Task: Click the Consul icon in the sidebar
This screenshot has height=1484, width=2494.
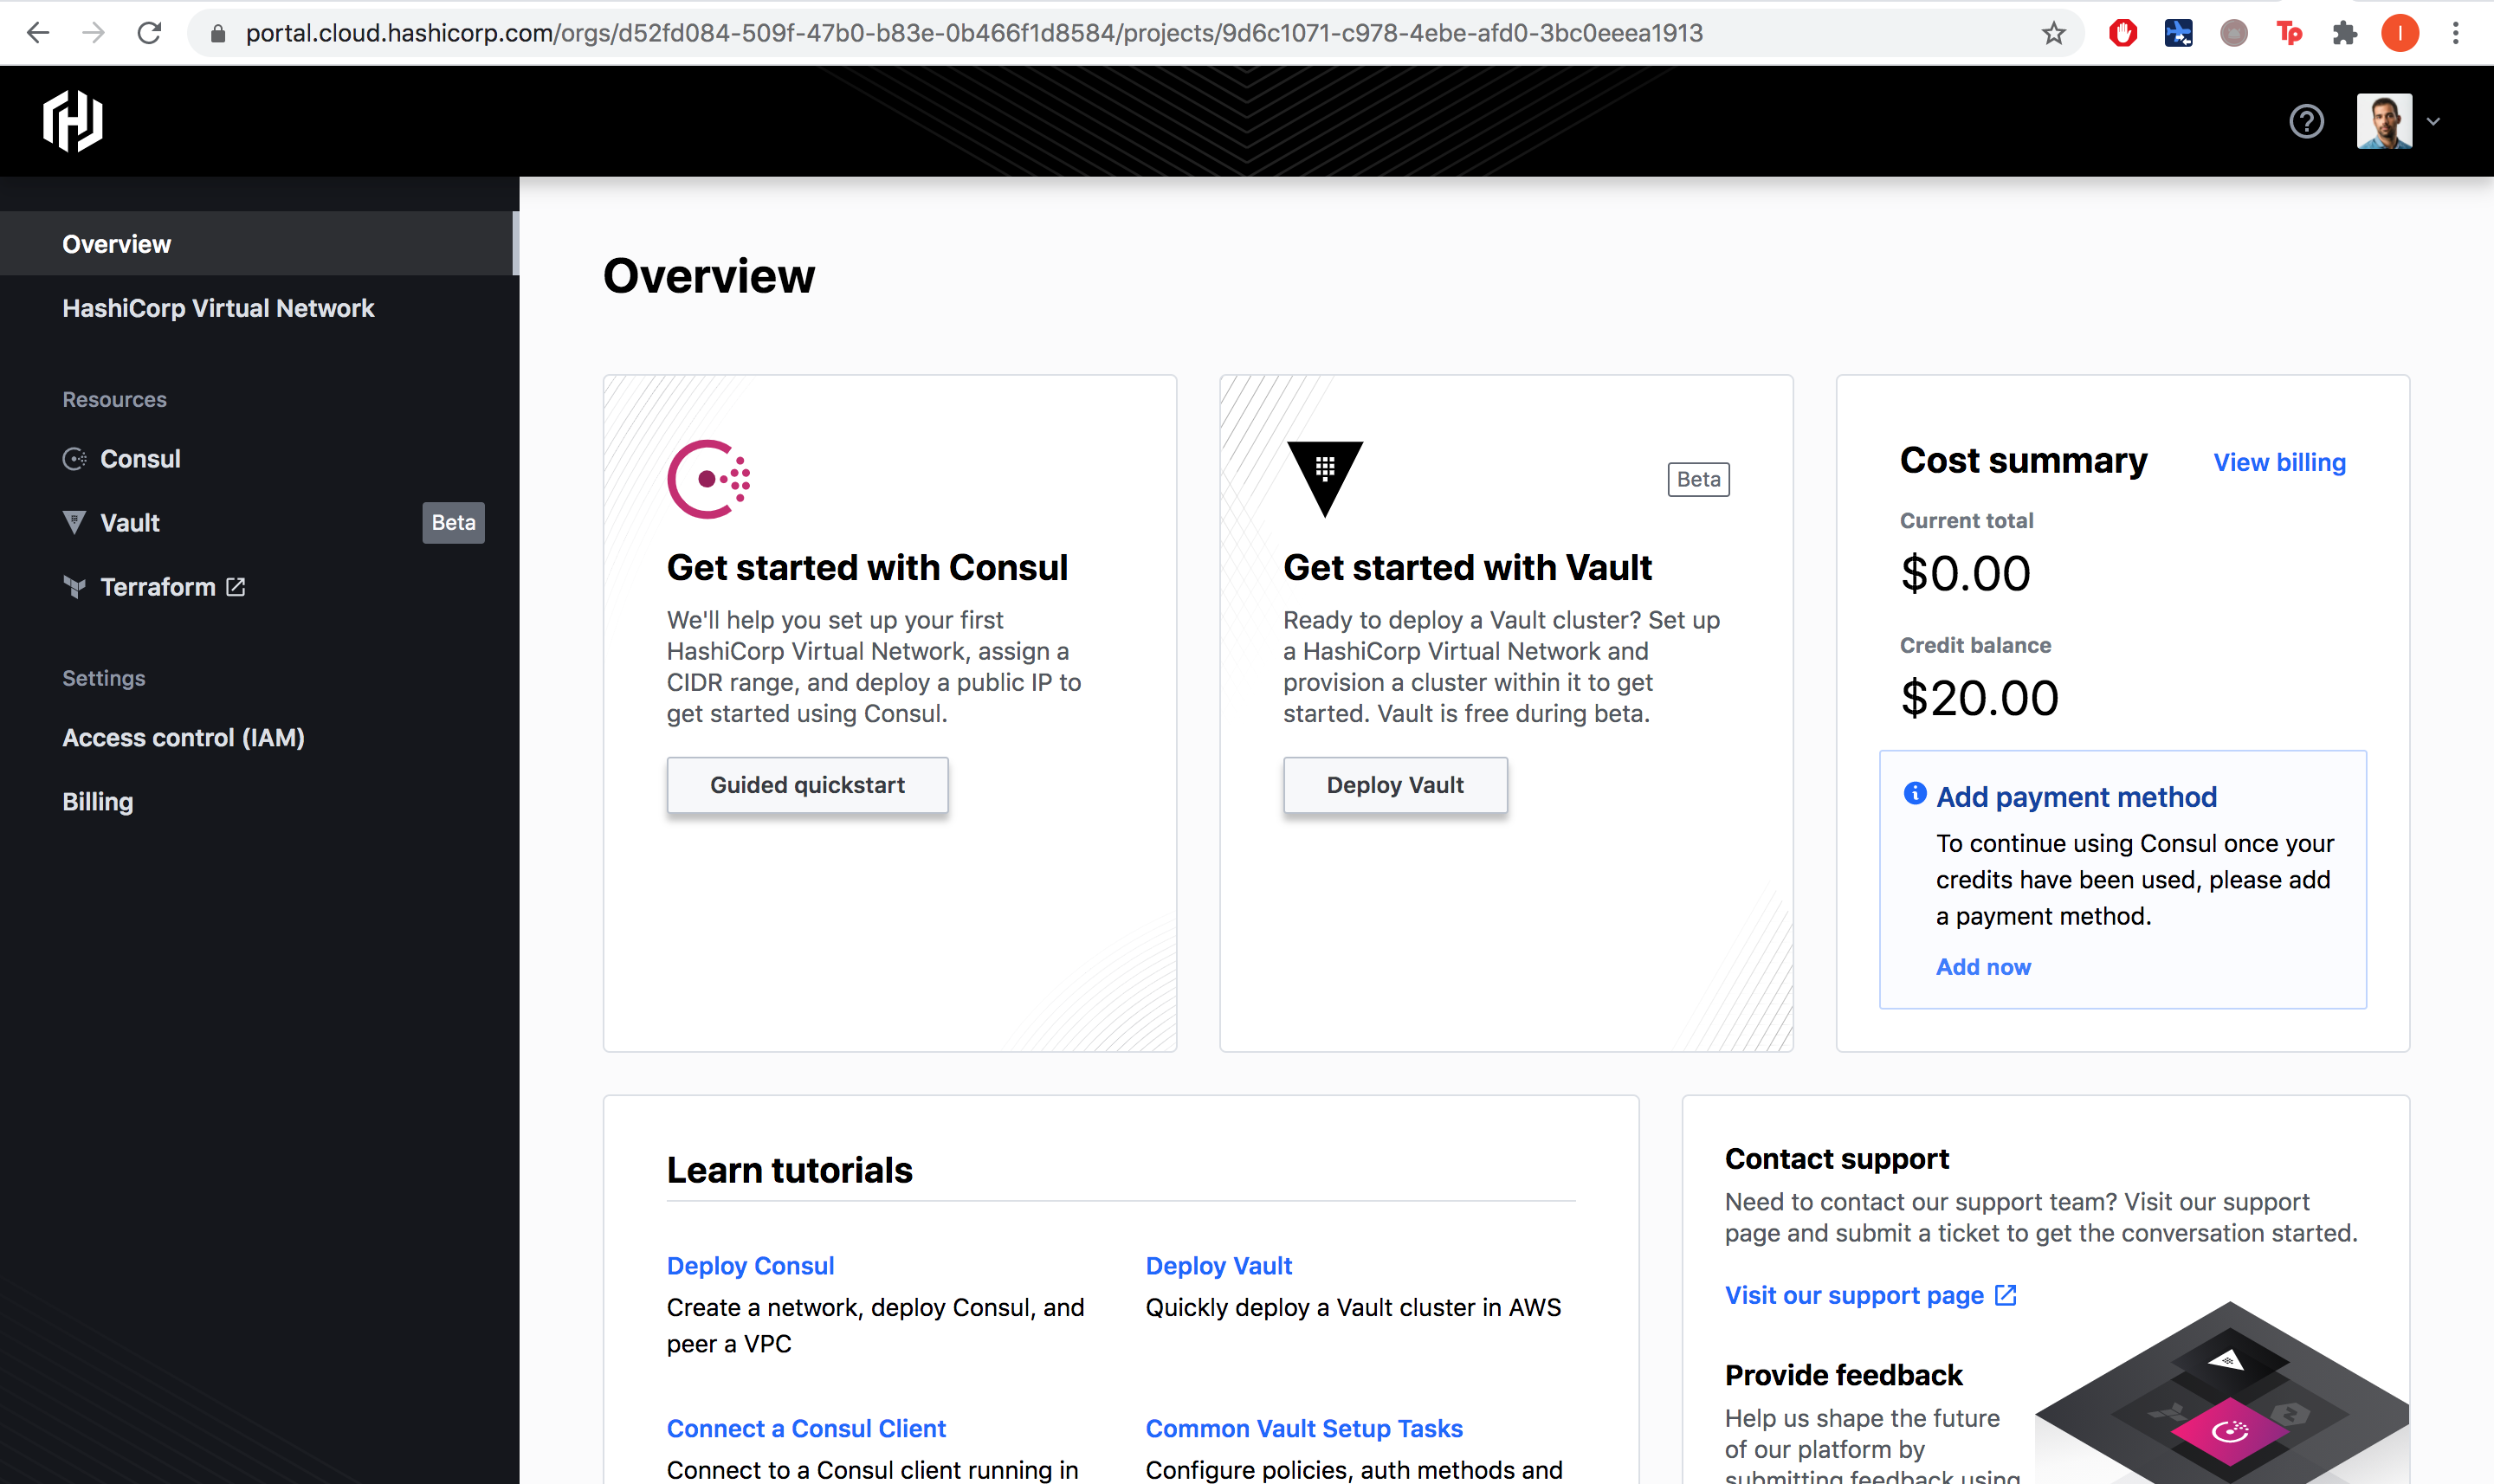Action: click(74, 459)
